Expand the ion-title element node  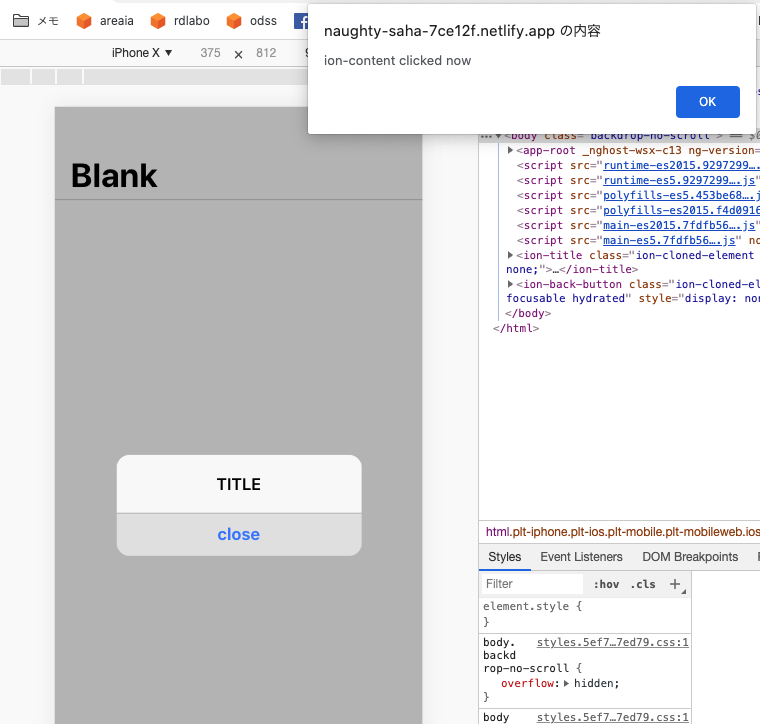click(510, 255)
